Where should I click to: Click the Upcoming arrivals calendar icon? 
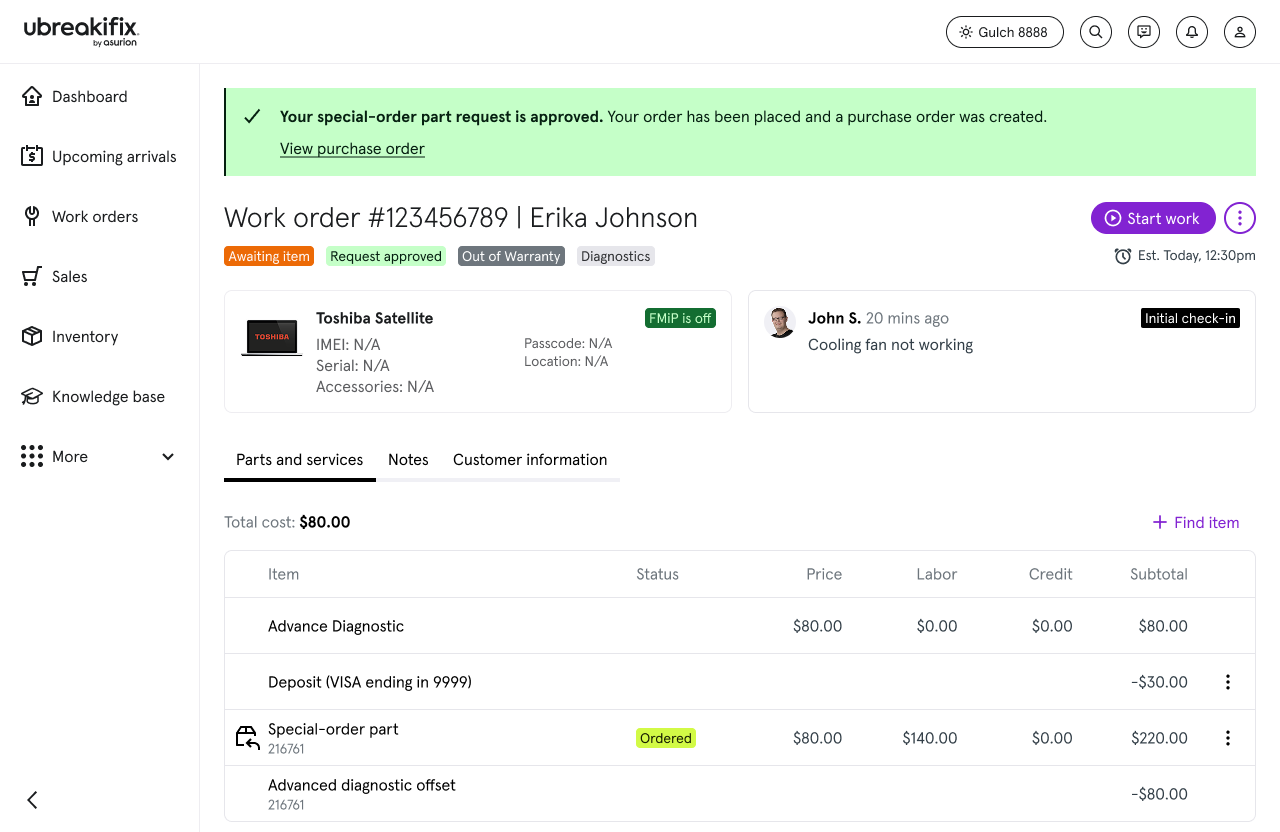tap(32, 156)
